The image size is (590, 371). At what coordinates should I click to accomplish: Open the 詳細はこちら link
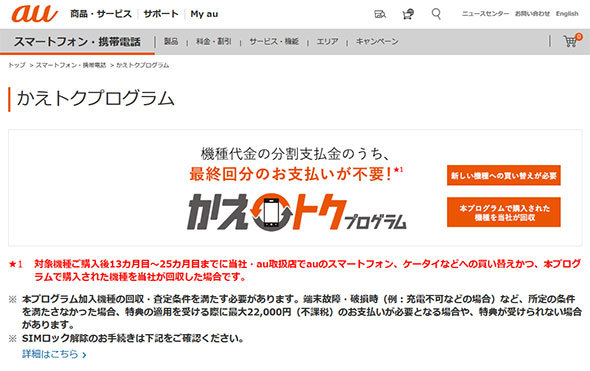coord(54,354)
